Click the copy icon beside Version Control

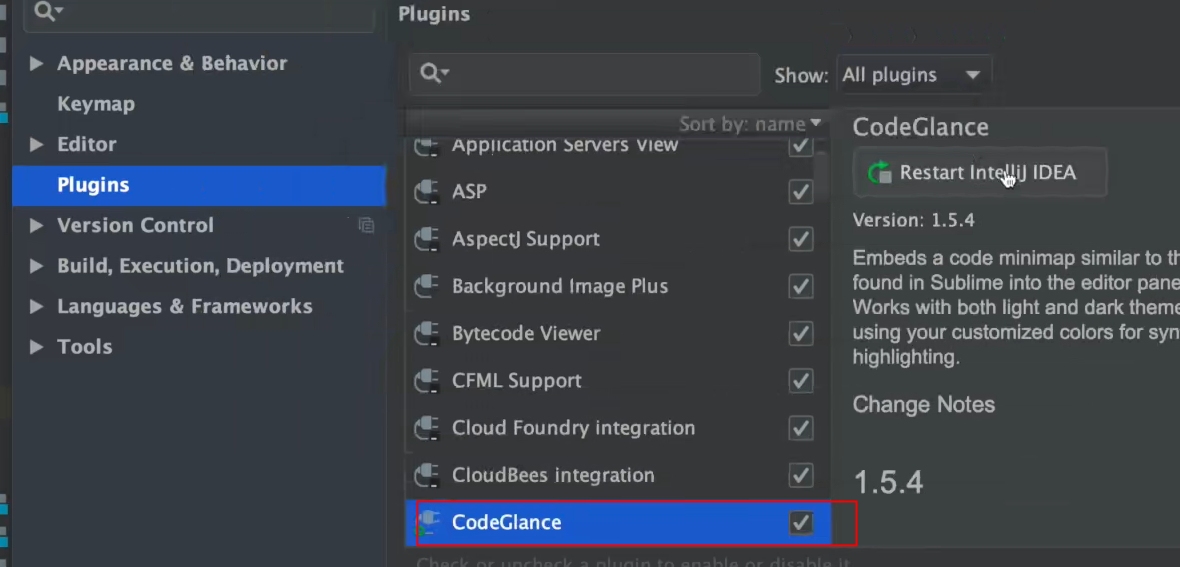pos(366,224)
